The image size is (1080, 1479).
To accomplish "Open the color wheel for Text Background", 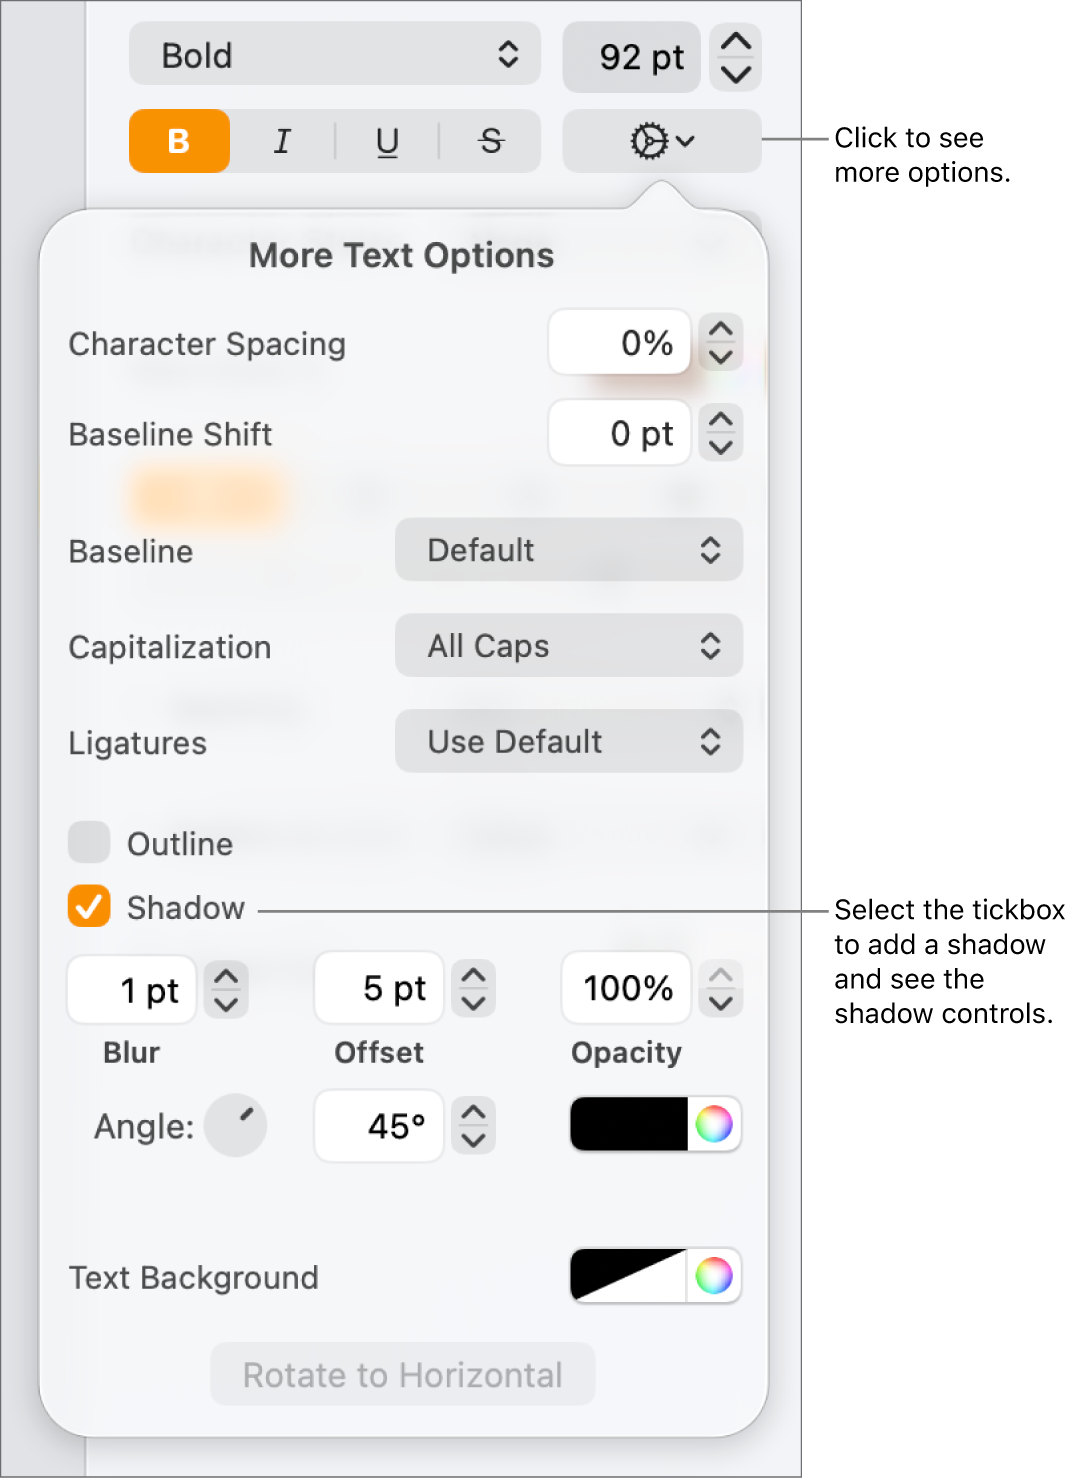I will 716,1276.
